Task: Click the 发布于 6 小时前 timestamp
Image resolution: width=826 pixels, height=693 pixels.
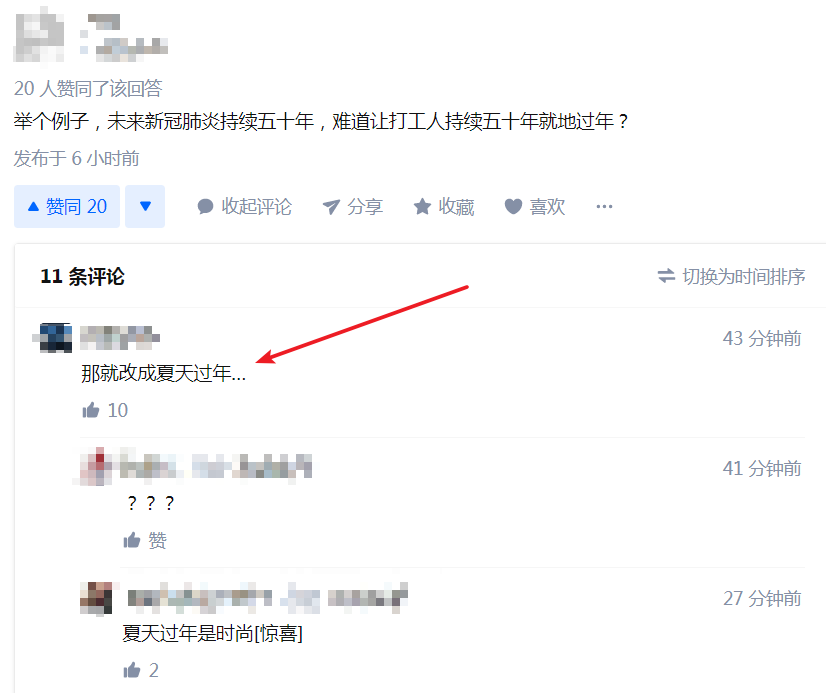Action: [x=76, y=158]
